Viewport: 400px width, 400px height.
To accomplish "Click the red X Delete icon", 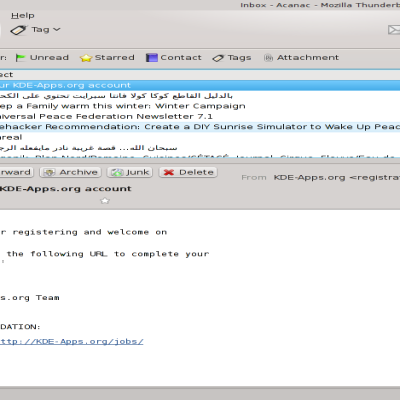I will (x=169, y=172).
